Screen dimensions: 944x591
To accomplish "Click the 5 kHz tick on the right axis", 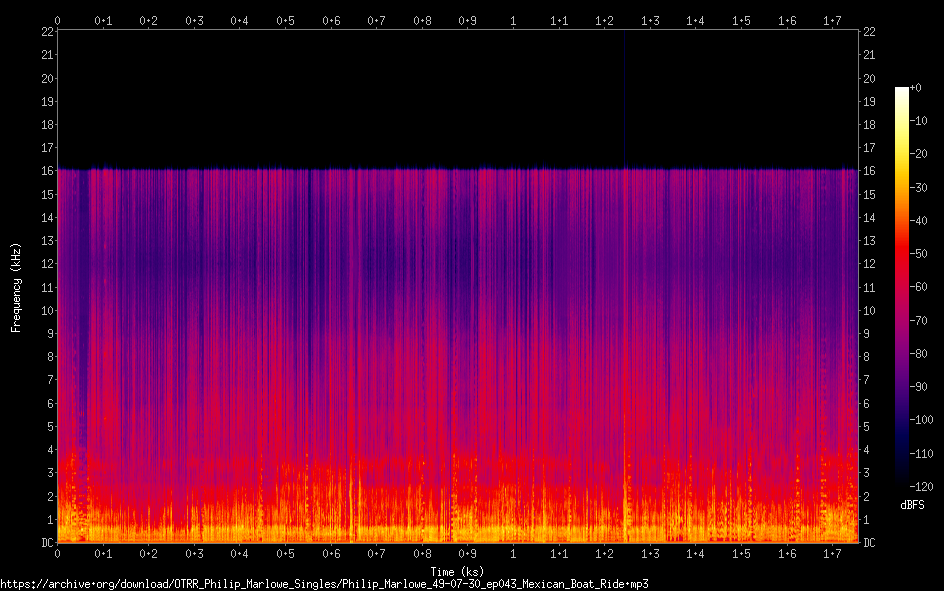I will click(866, 427).
